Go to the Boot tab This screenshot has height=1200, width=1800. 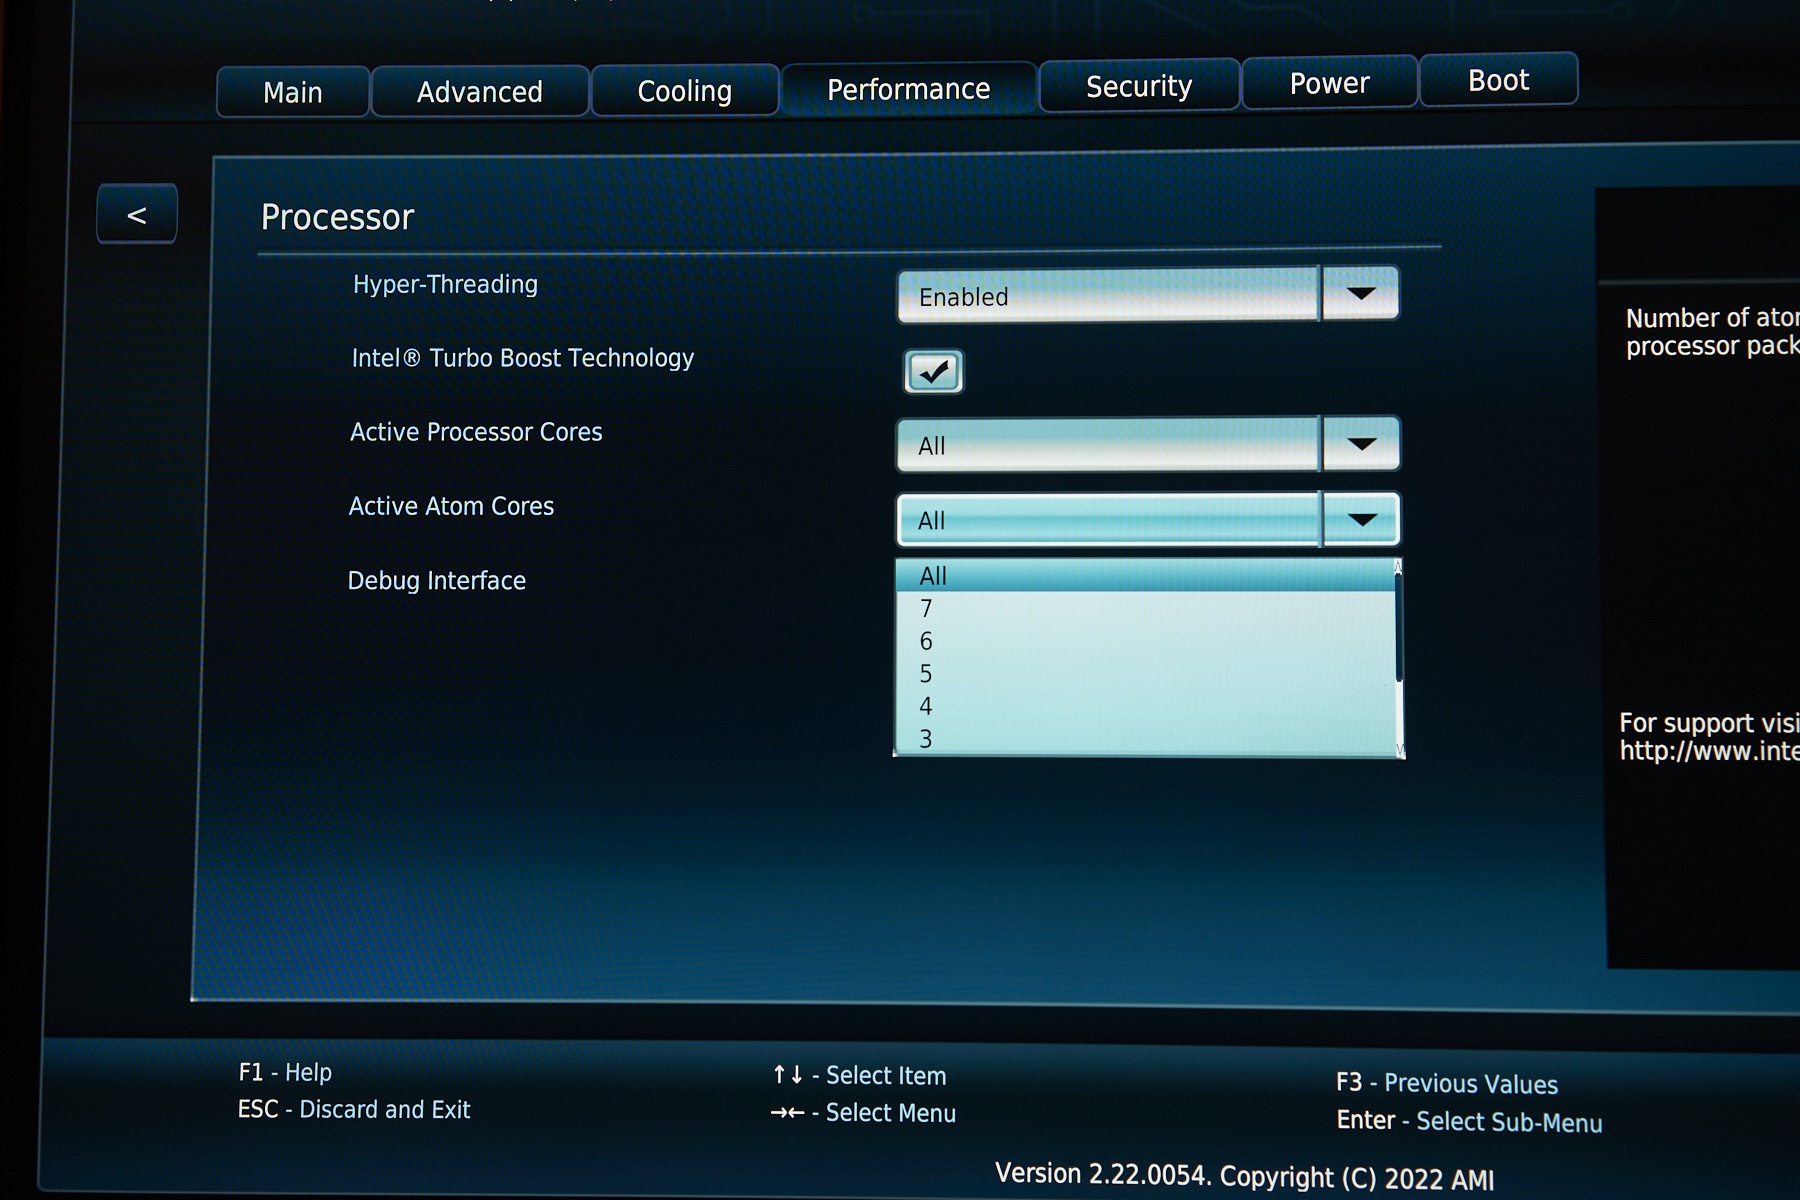(1498, 80)
